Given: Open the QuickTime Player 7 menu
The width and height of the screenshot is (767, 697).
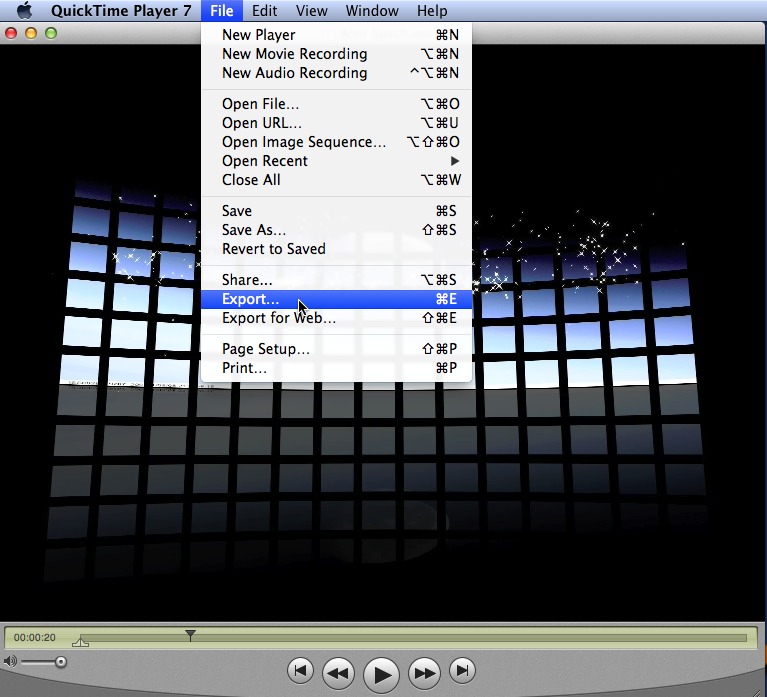Looking at the screenshot, I should point(121,10).
